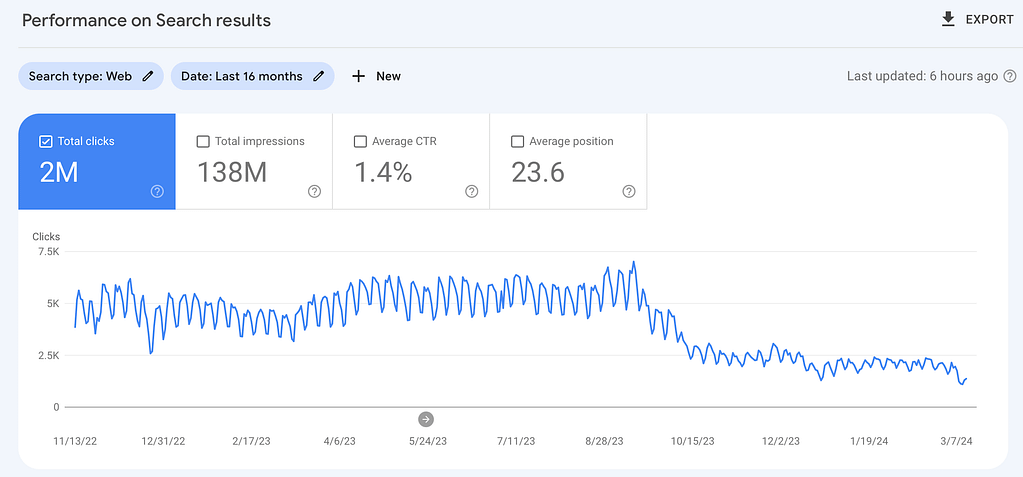Open Total clicks help question mark

point(157,191)
